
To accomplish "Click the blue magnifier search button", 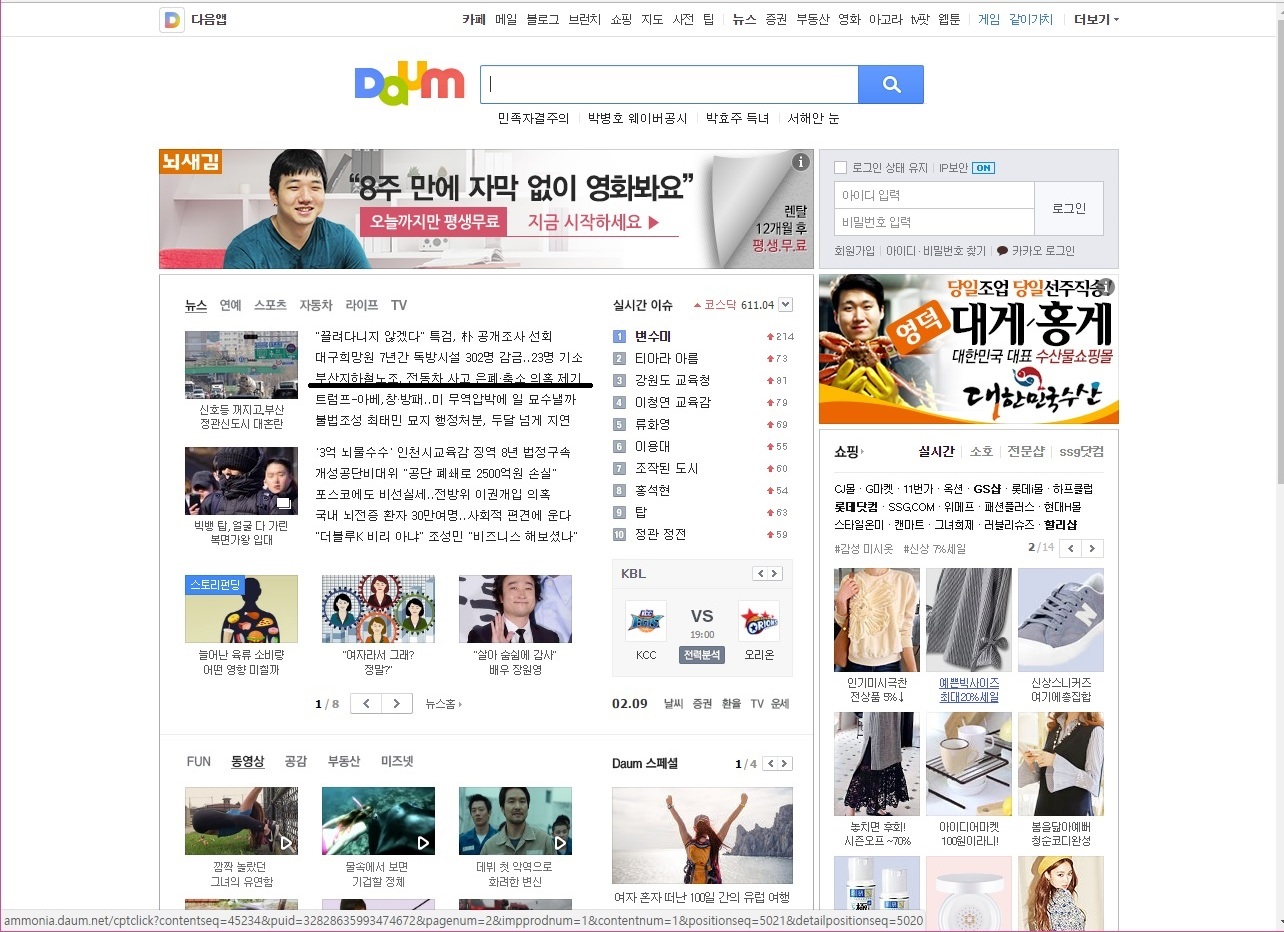I will click(890, 85).
